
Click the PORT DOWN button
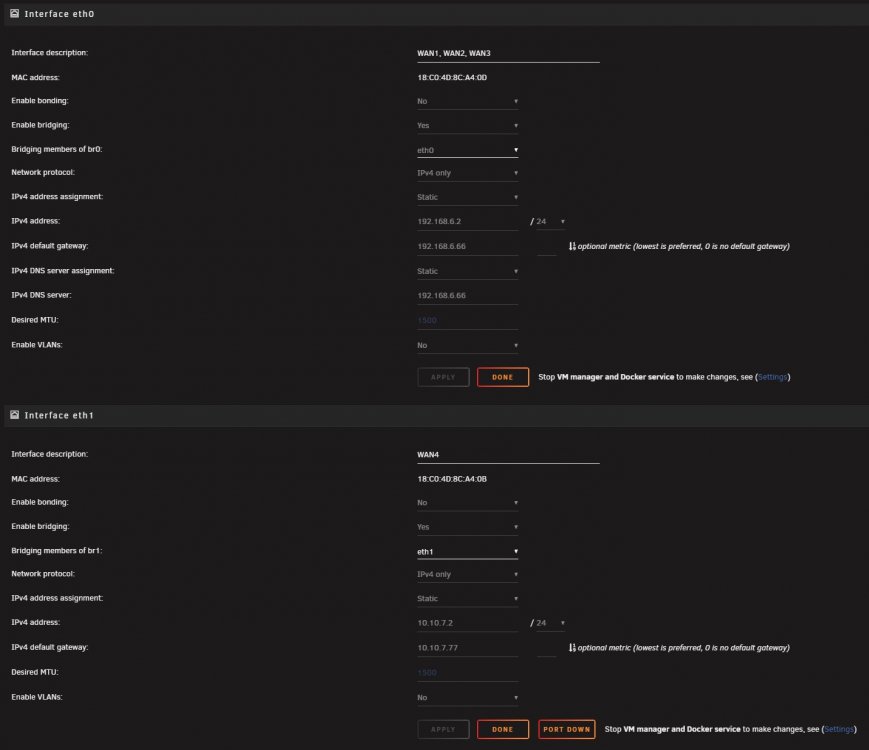coord(566,729)
